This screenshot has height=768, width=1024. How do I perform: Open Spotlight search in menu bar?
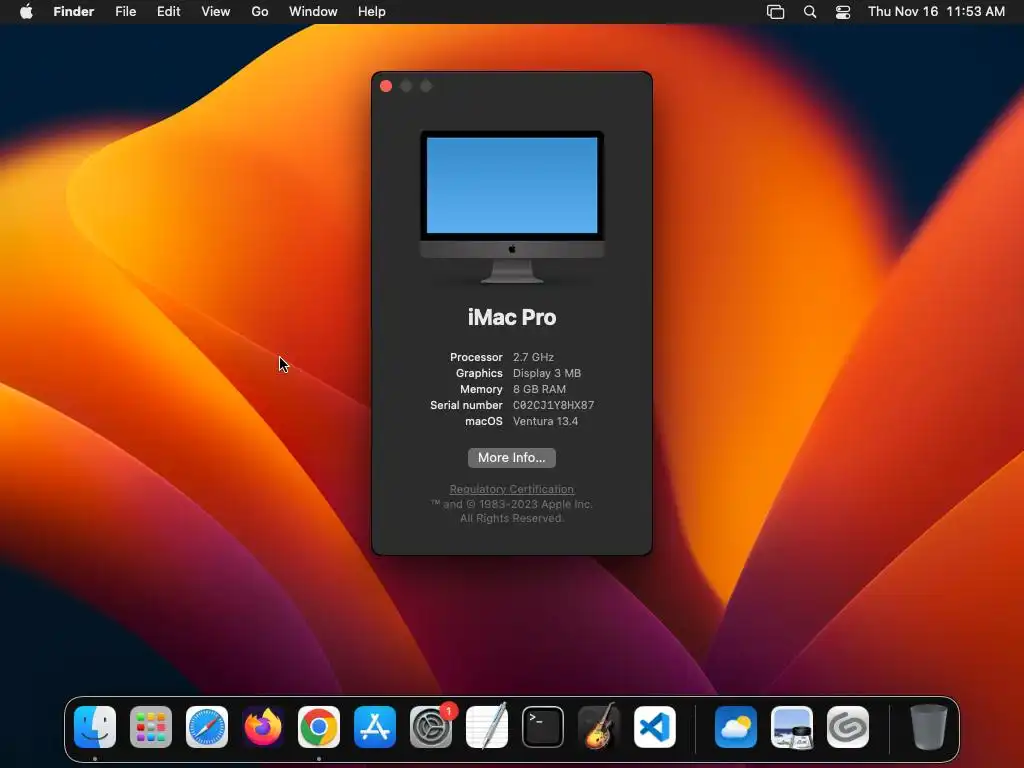[x=810, y=12]
